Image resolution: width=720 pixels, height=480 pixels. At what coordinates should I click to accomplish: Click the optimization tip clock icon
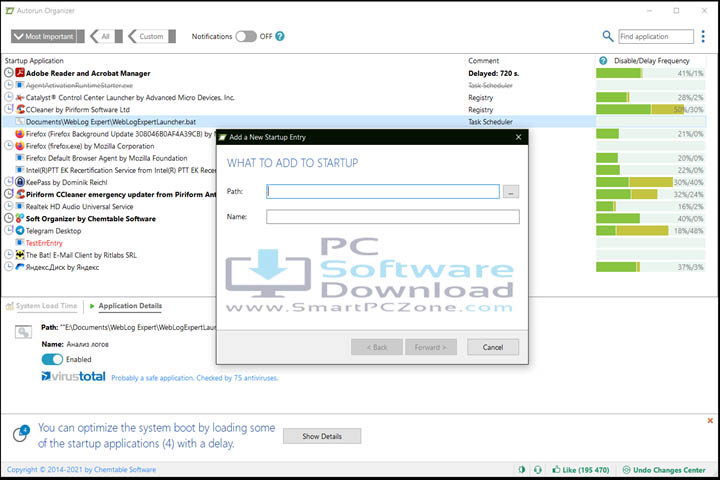pyautogui.click(x=21, y=433)
